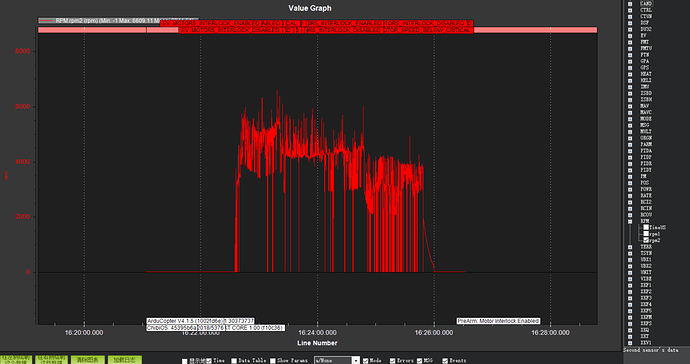
Task: Toggle the Time checkbox in bottom bar
Action: (209, 360)
